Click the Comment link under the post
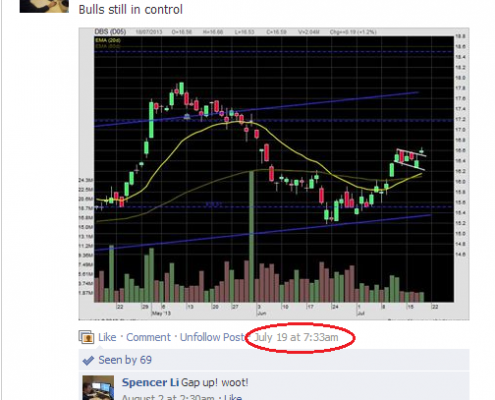 coord(148,337)
